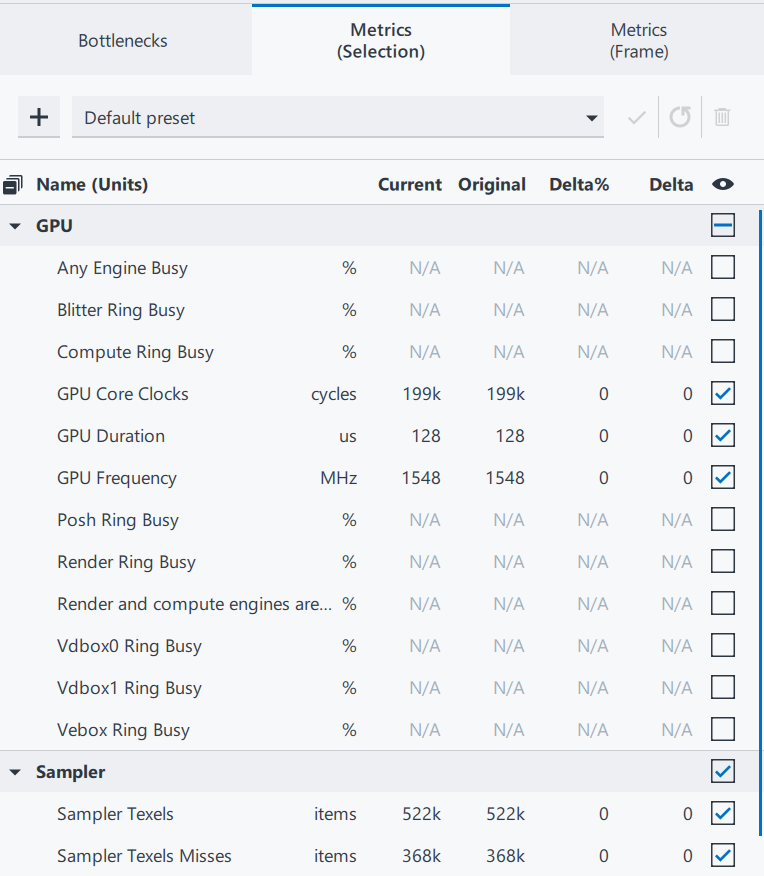Click the apply preset checkmark icon

(636, 117)
